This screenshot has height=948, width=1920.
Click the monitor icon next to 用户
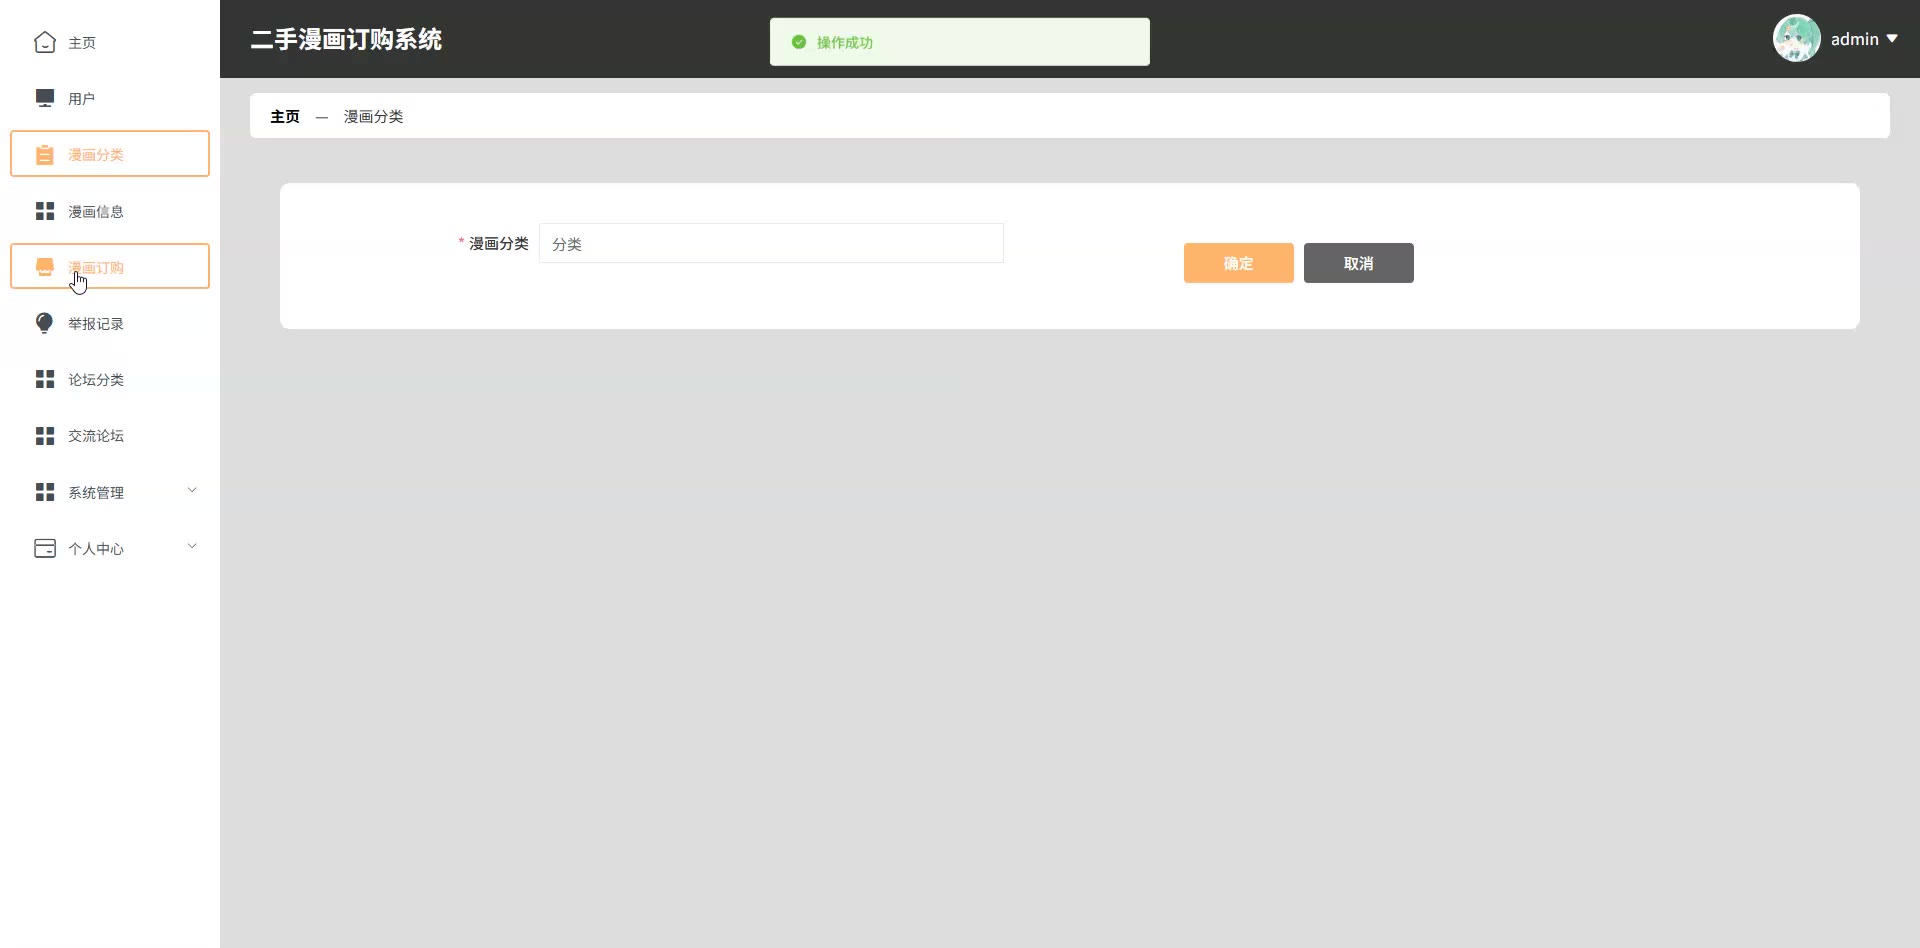[45, 98]
